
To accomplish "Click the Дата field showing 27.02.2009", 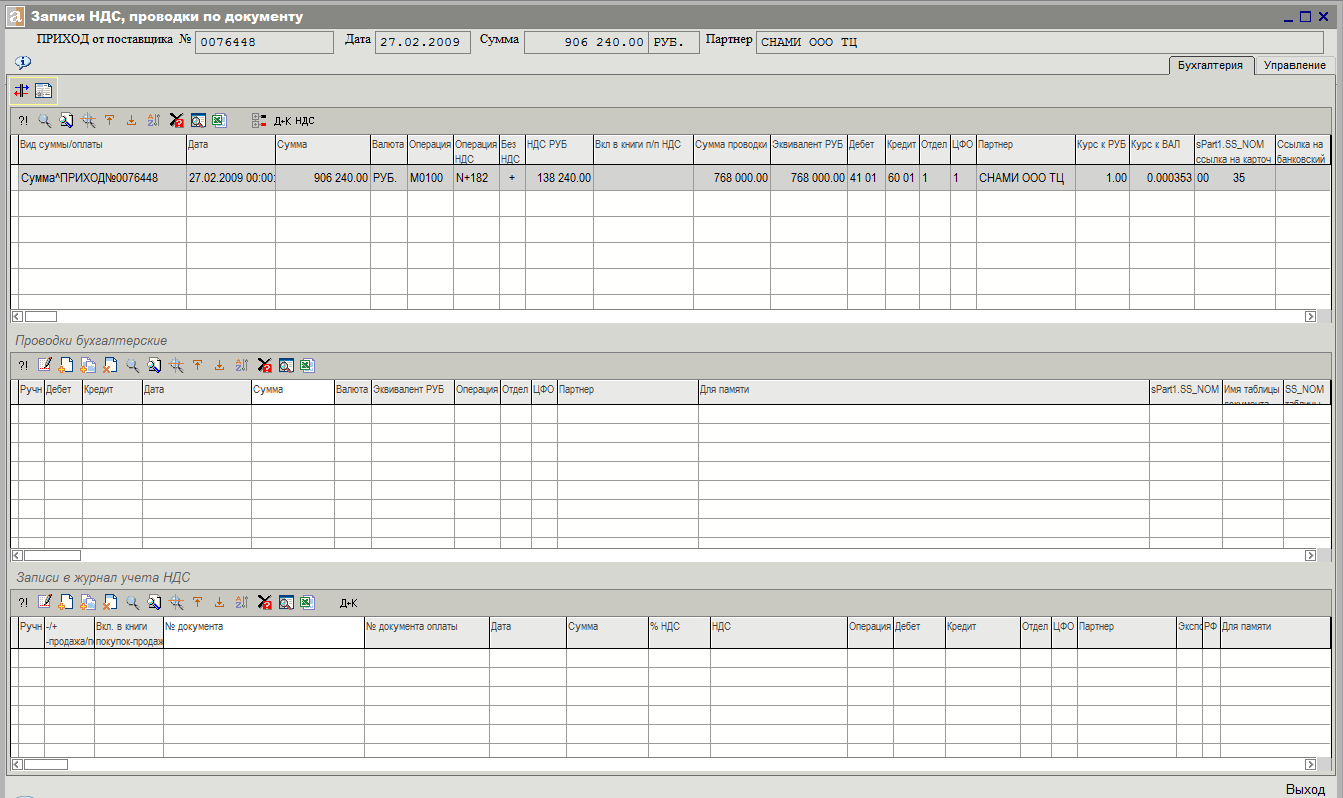I will click(422, 42).
